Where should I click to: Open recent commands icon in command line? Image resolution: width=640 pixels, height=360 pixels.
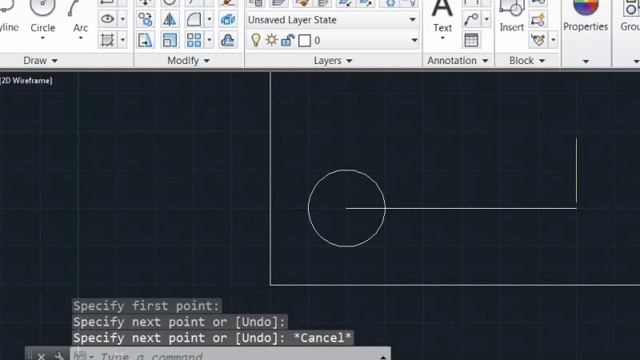[x=82, y=356]
